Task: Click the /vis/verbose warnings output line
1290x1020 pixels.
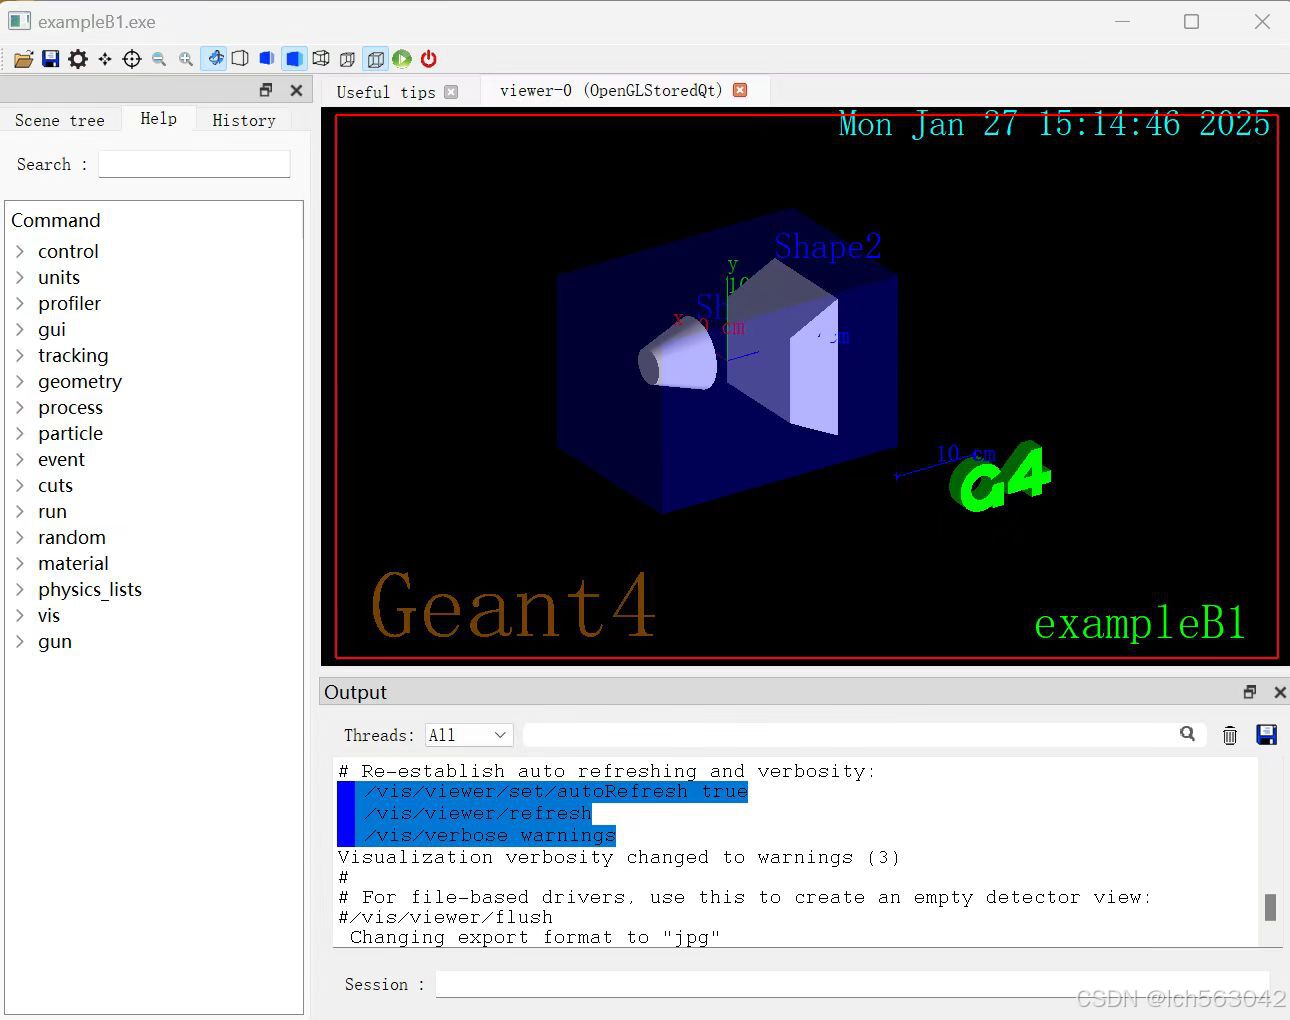Action: tap(490, 835)
